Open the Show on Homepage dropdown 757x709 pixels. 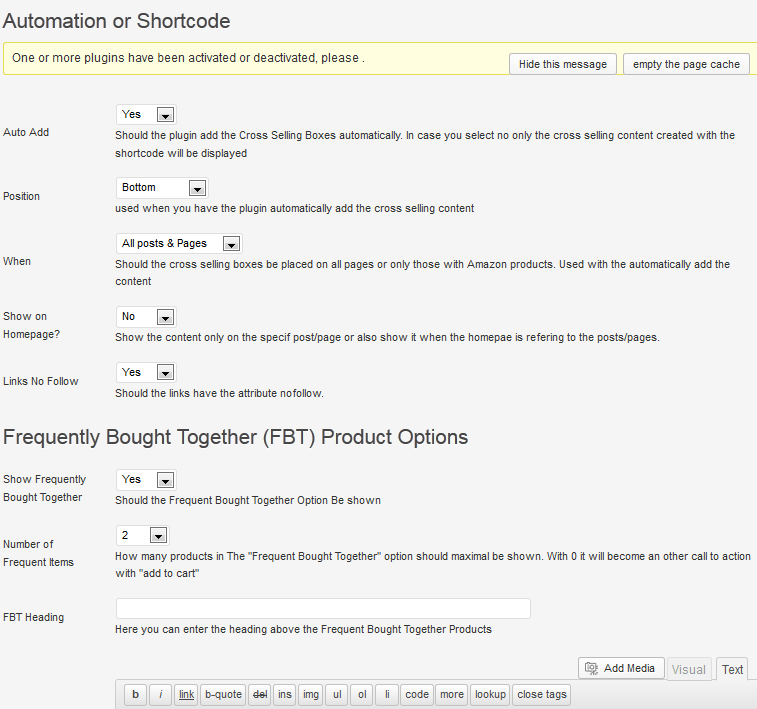(x=146, y=317)
